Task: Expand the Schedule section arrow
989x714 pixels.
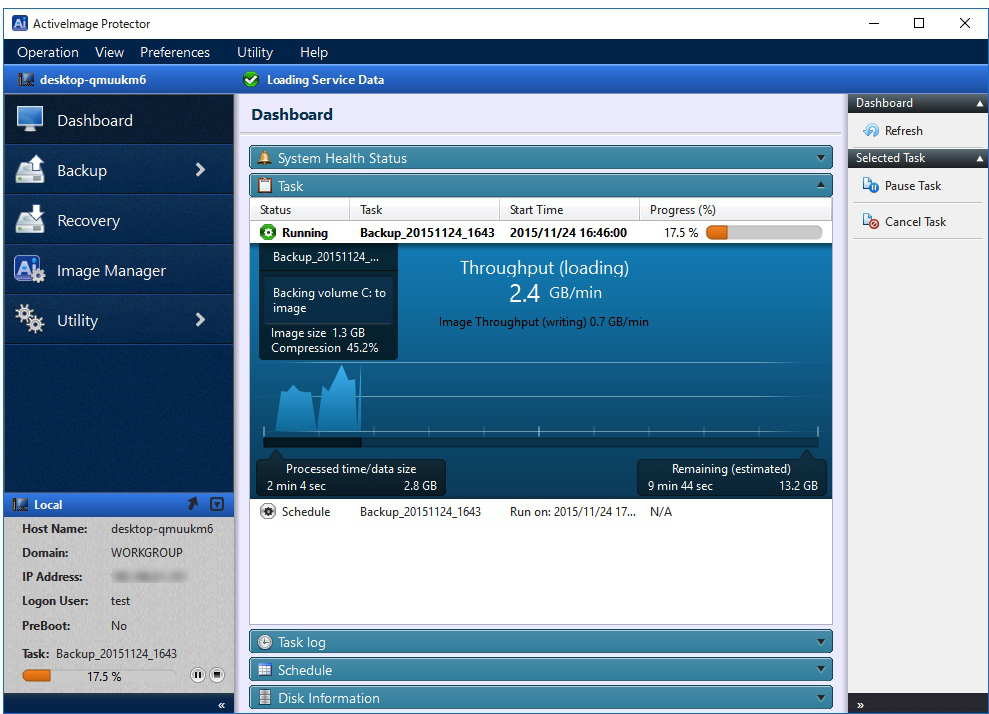Action: 821,669
